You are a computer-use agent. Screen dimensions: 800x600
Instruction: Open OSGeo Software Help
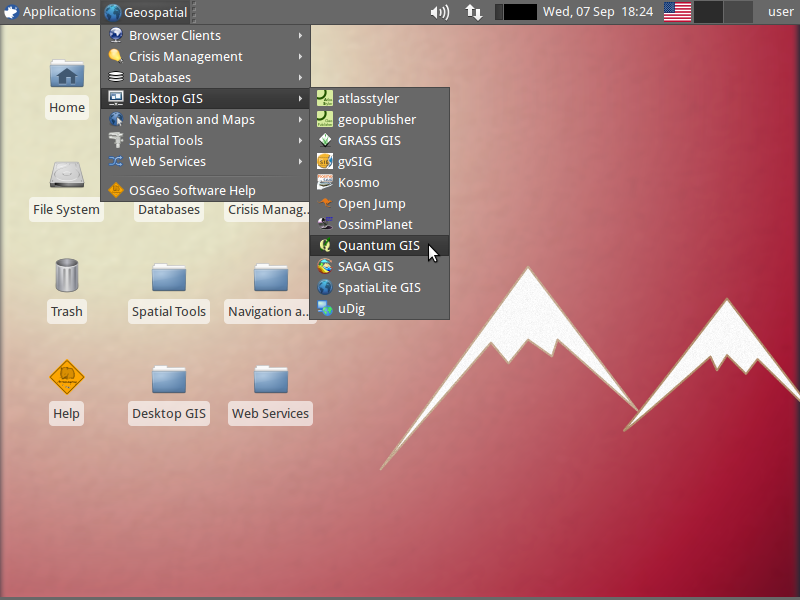point(206,190)
